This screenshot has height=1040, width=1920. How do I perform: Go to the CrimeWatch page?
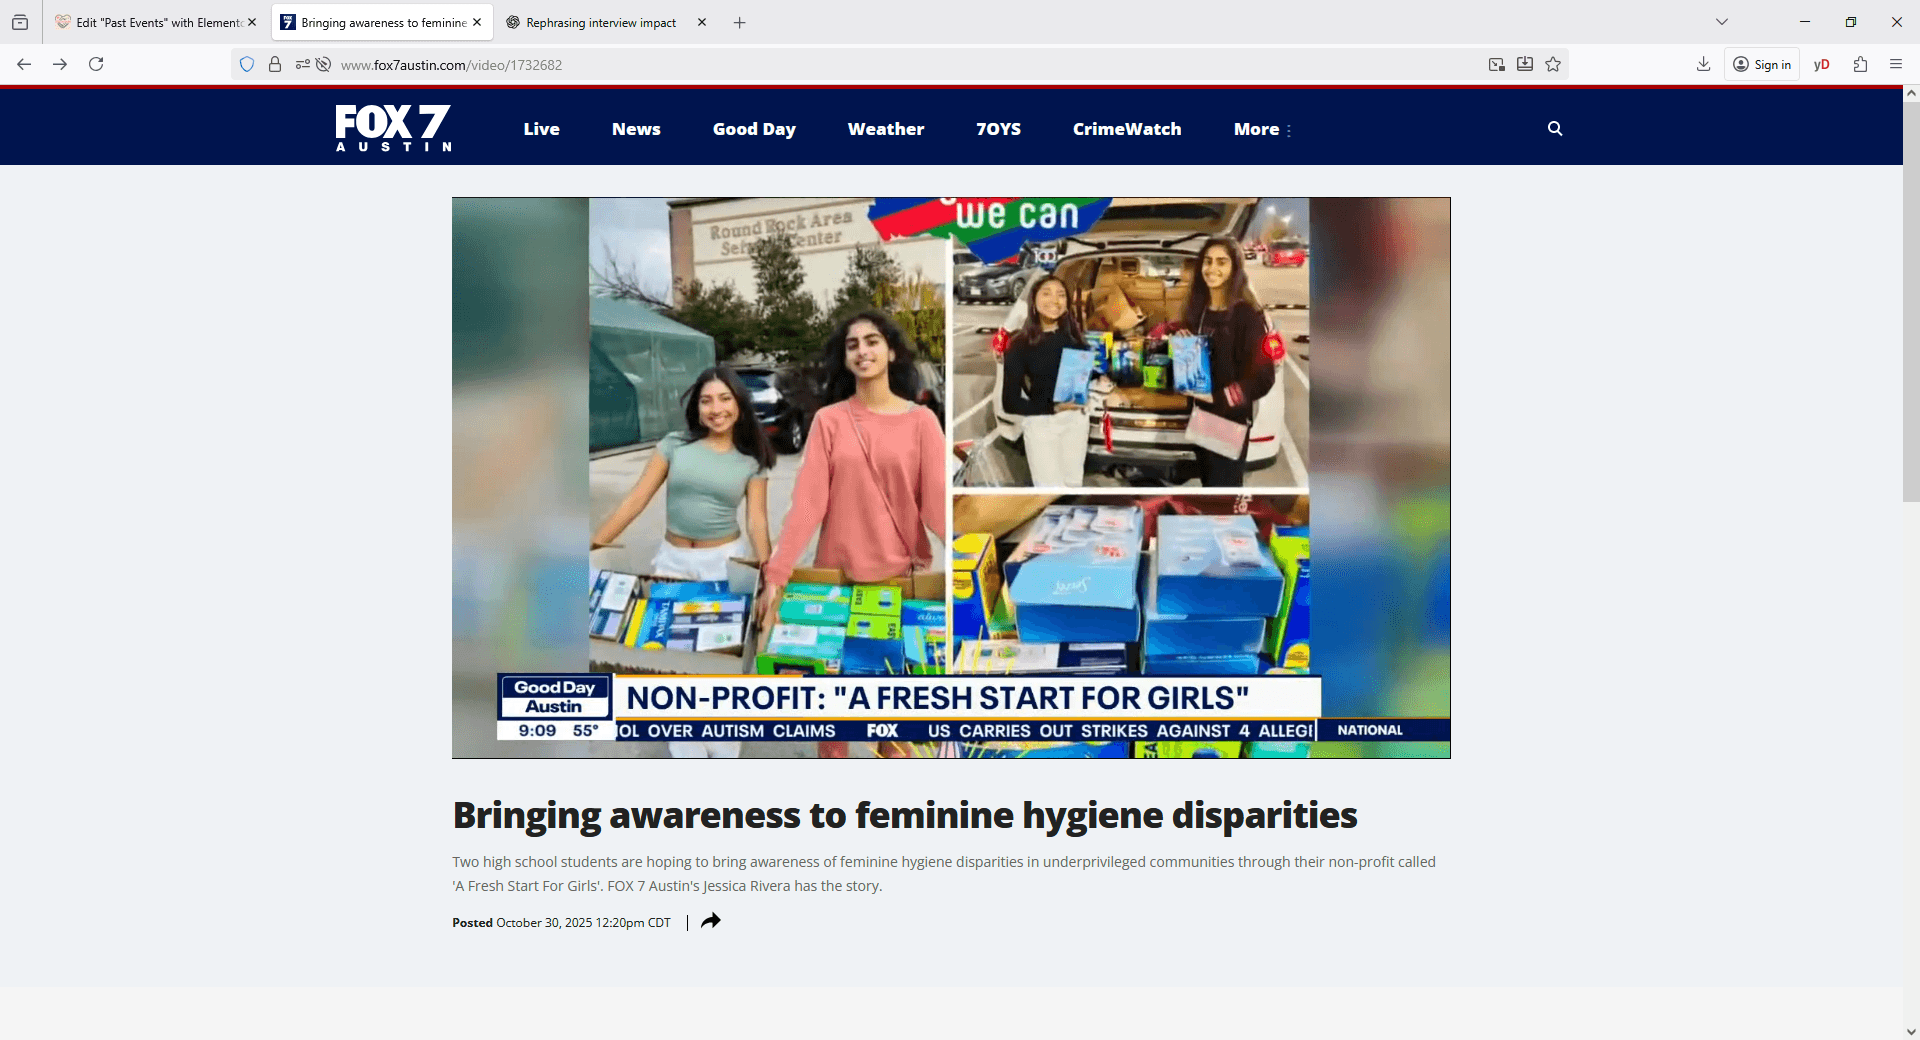pyautogui.click(x=1126, y=130)
